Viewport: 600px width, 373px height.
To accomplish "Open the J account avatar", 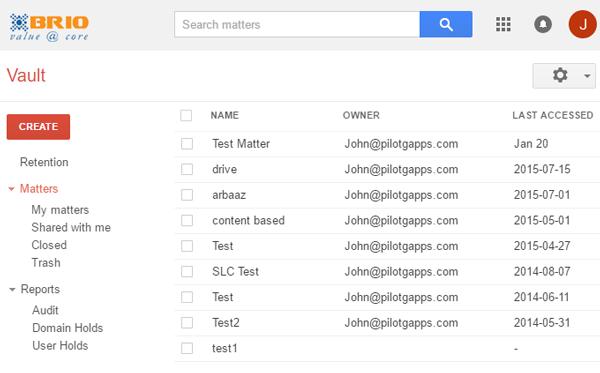I will click(x=582, y=24).
